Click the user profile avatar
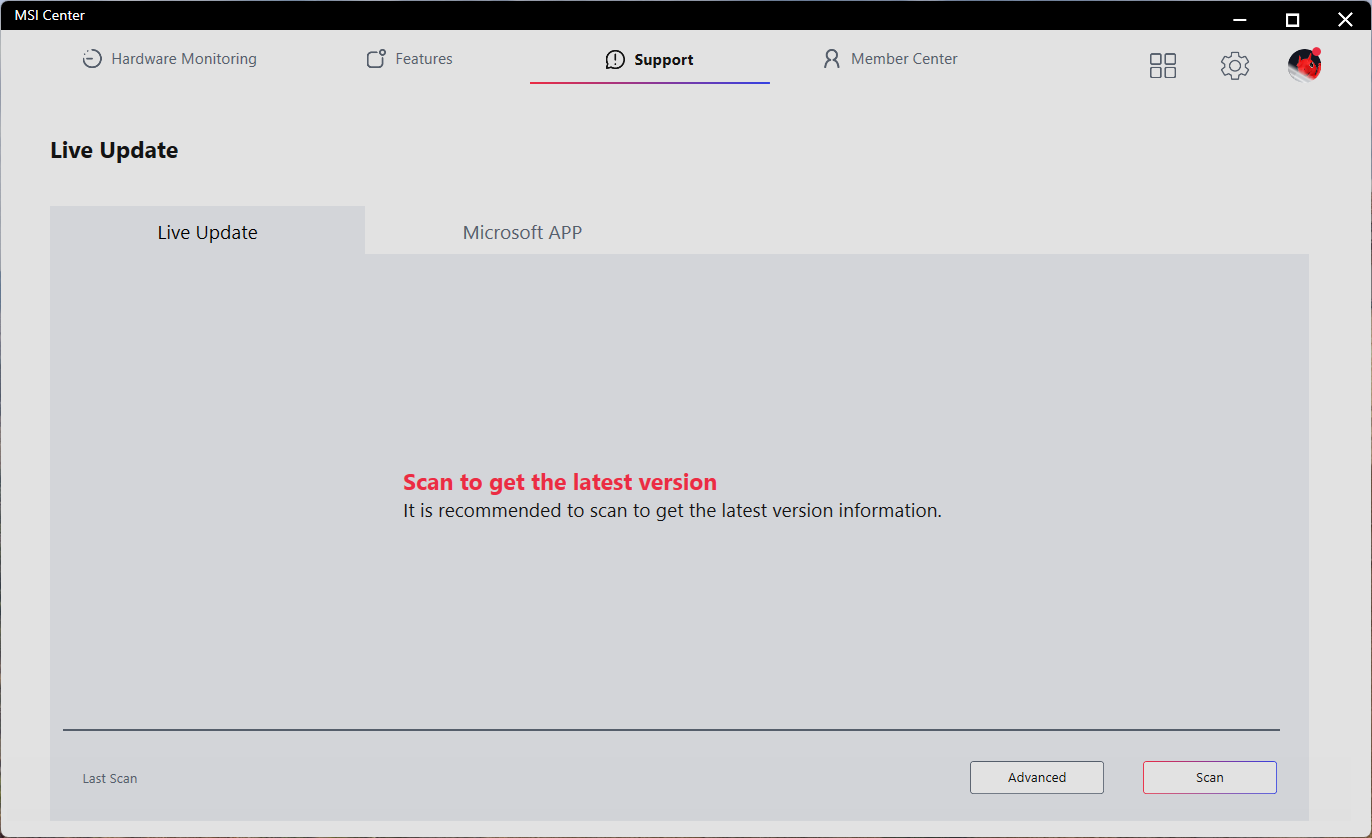The height and width of the screenshot is (838, 1372). coord(1304,65)
